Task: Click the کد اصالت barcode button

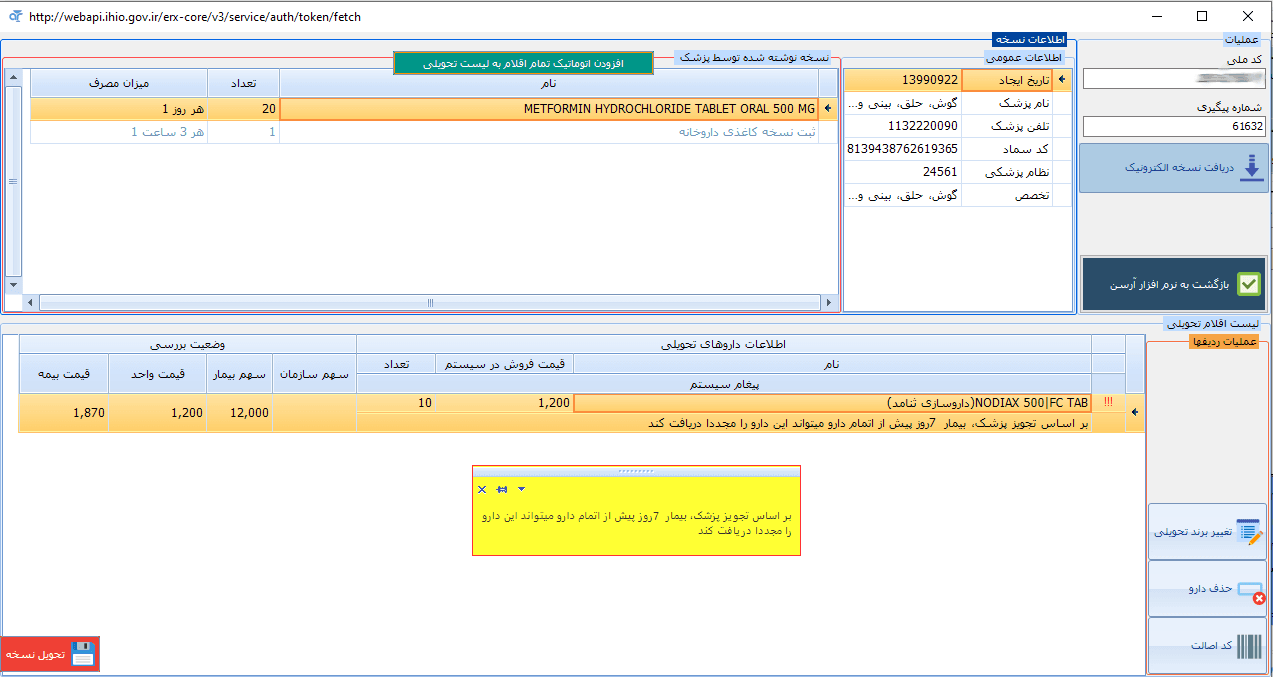Action: (1207, 646)
